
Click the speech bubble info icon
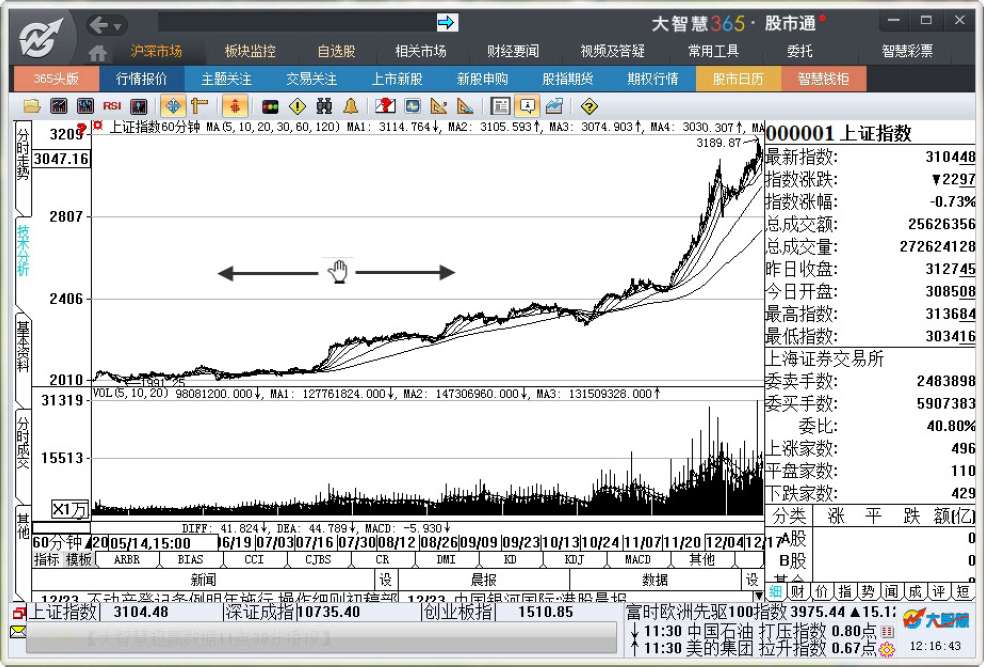[527, 106]
